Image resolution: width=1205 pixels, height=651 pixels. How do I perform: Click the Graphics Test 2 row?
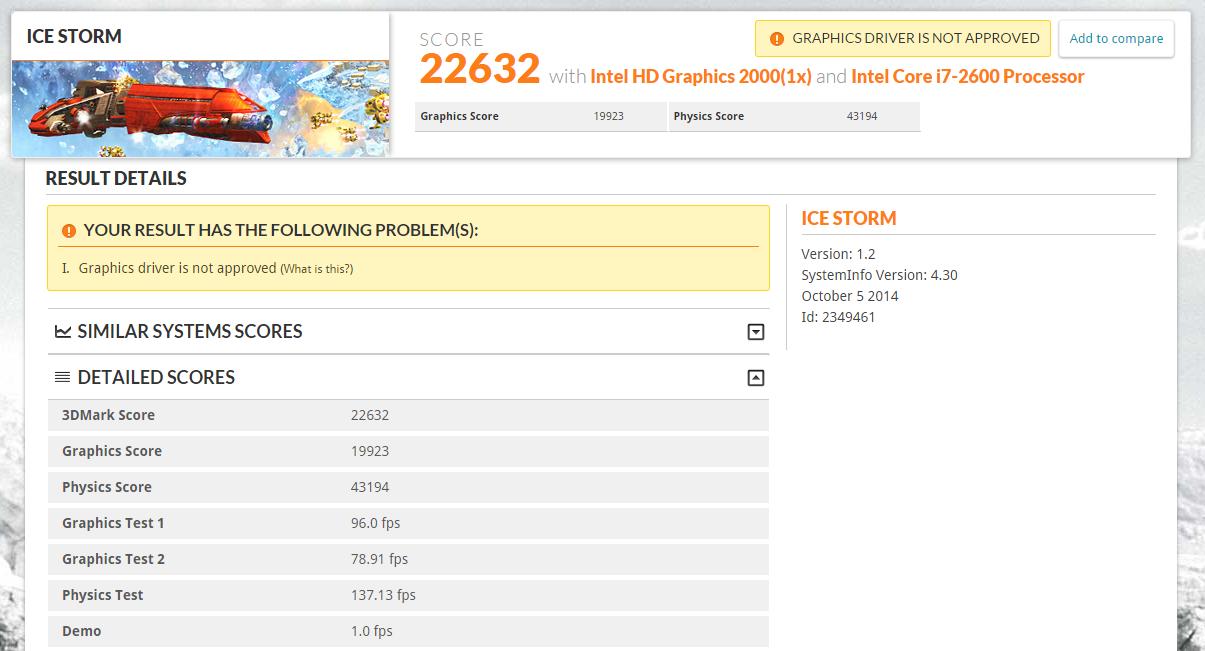pos(408,559)
